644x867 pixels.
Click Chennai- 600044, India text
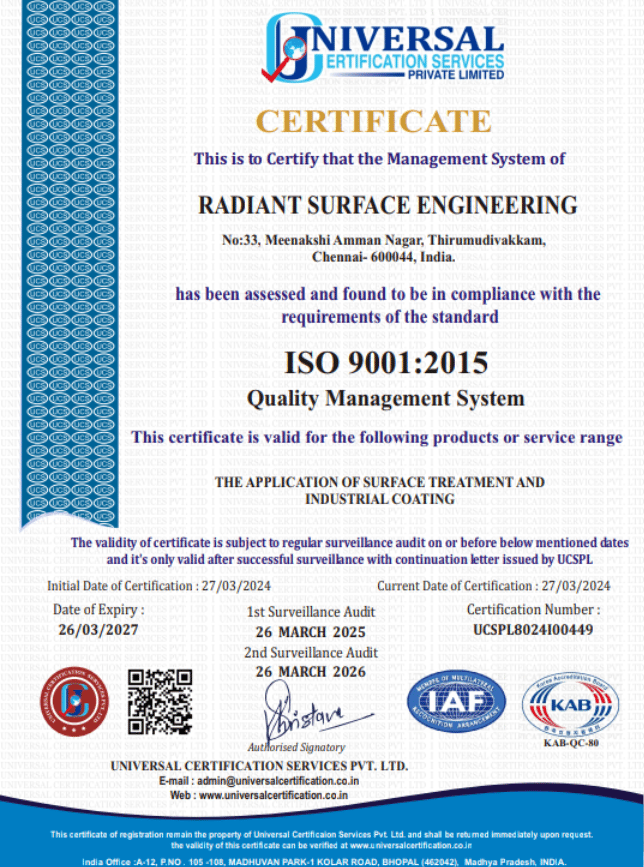384,257
